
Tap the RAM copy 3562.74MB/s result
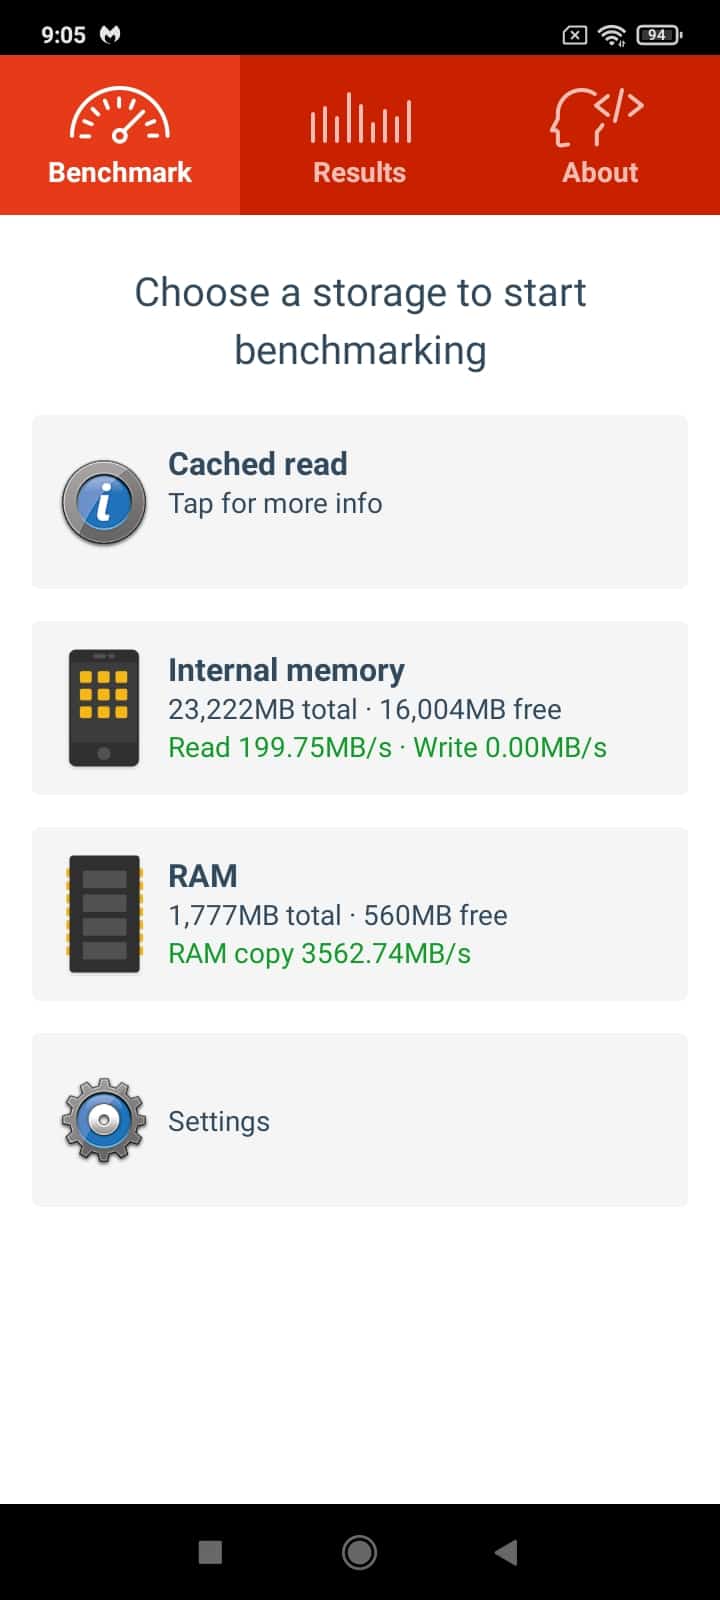(x=319, y=953)
